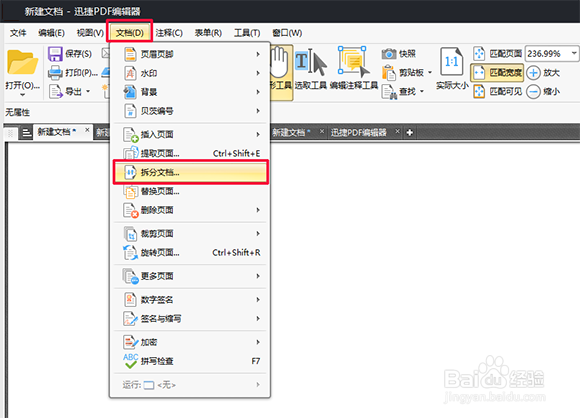
Task: Open the zoom percentage dropdown arrow
Action: coord(574,53)
